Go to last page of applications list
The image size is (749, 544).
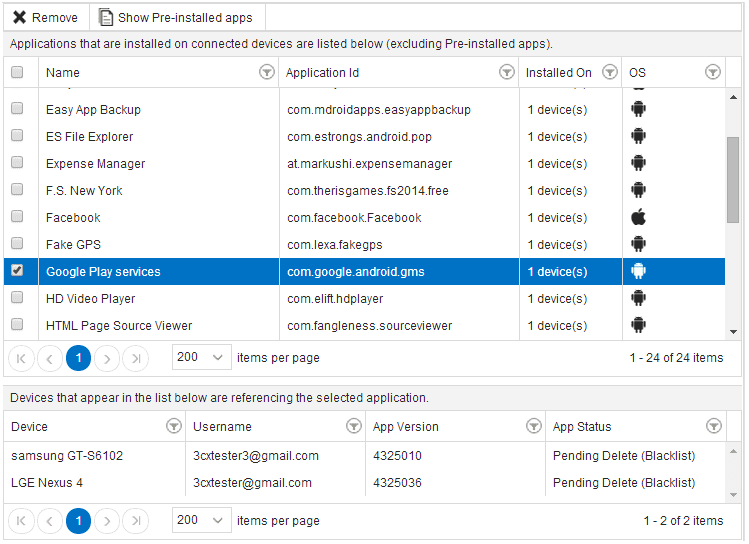136,358
